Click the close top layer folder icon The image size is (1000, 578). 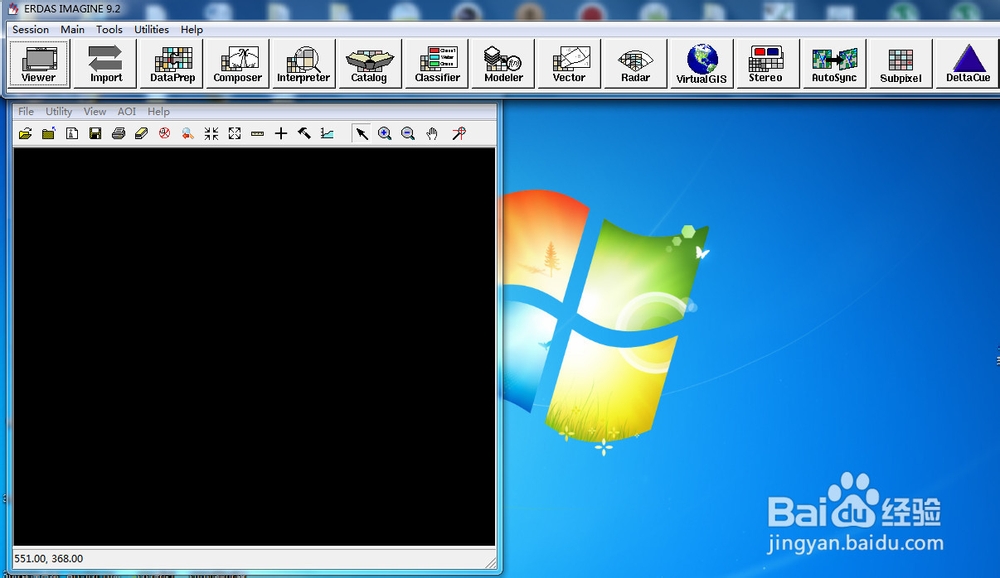pos(48,133)
